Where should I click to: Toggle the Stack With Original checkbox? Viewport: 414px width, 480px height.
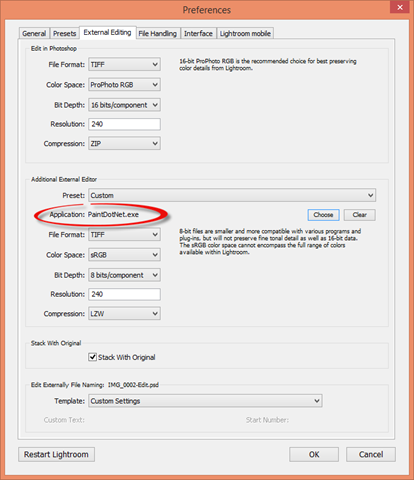coord(92,357)
